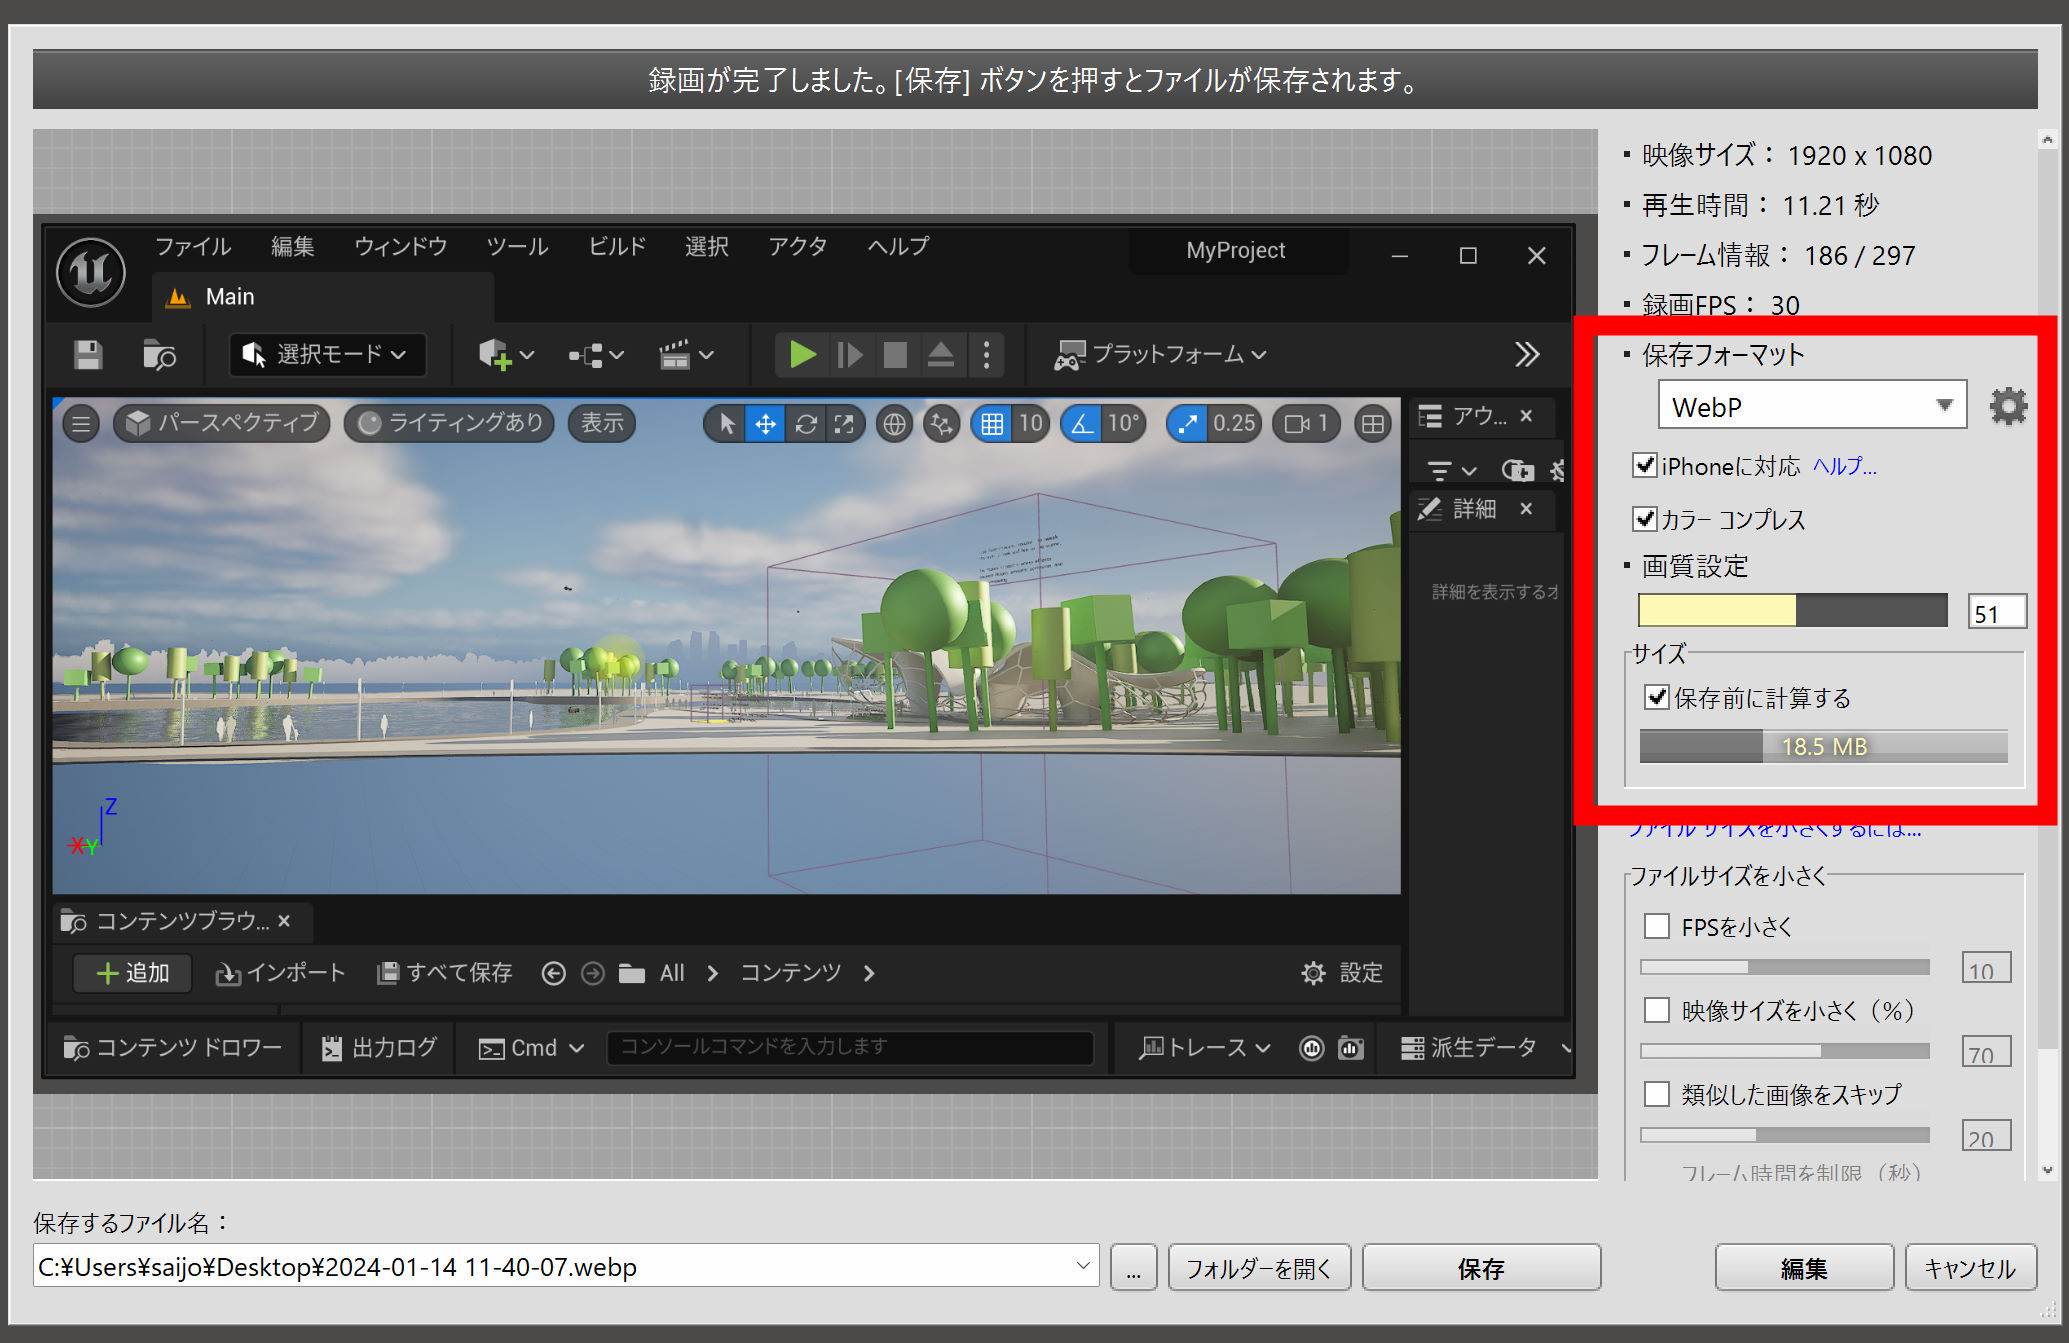Toggle the カラー コンプレス checkbox
The width and height of the screenshot is (2069, 1343).
(1644, 519)
